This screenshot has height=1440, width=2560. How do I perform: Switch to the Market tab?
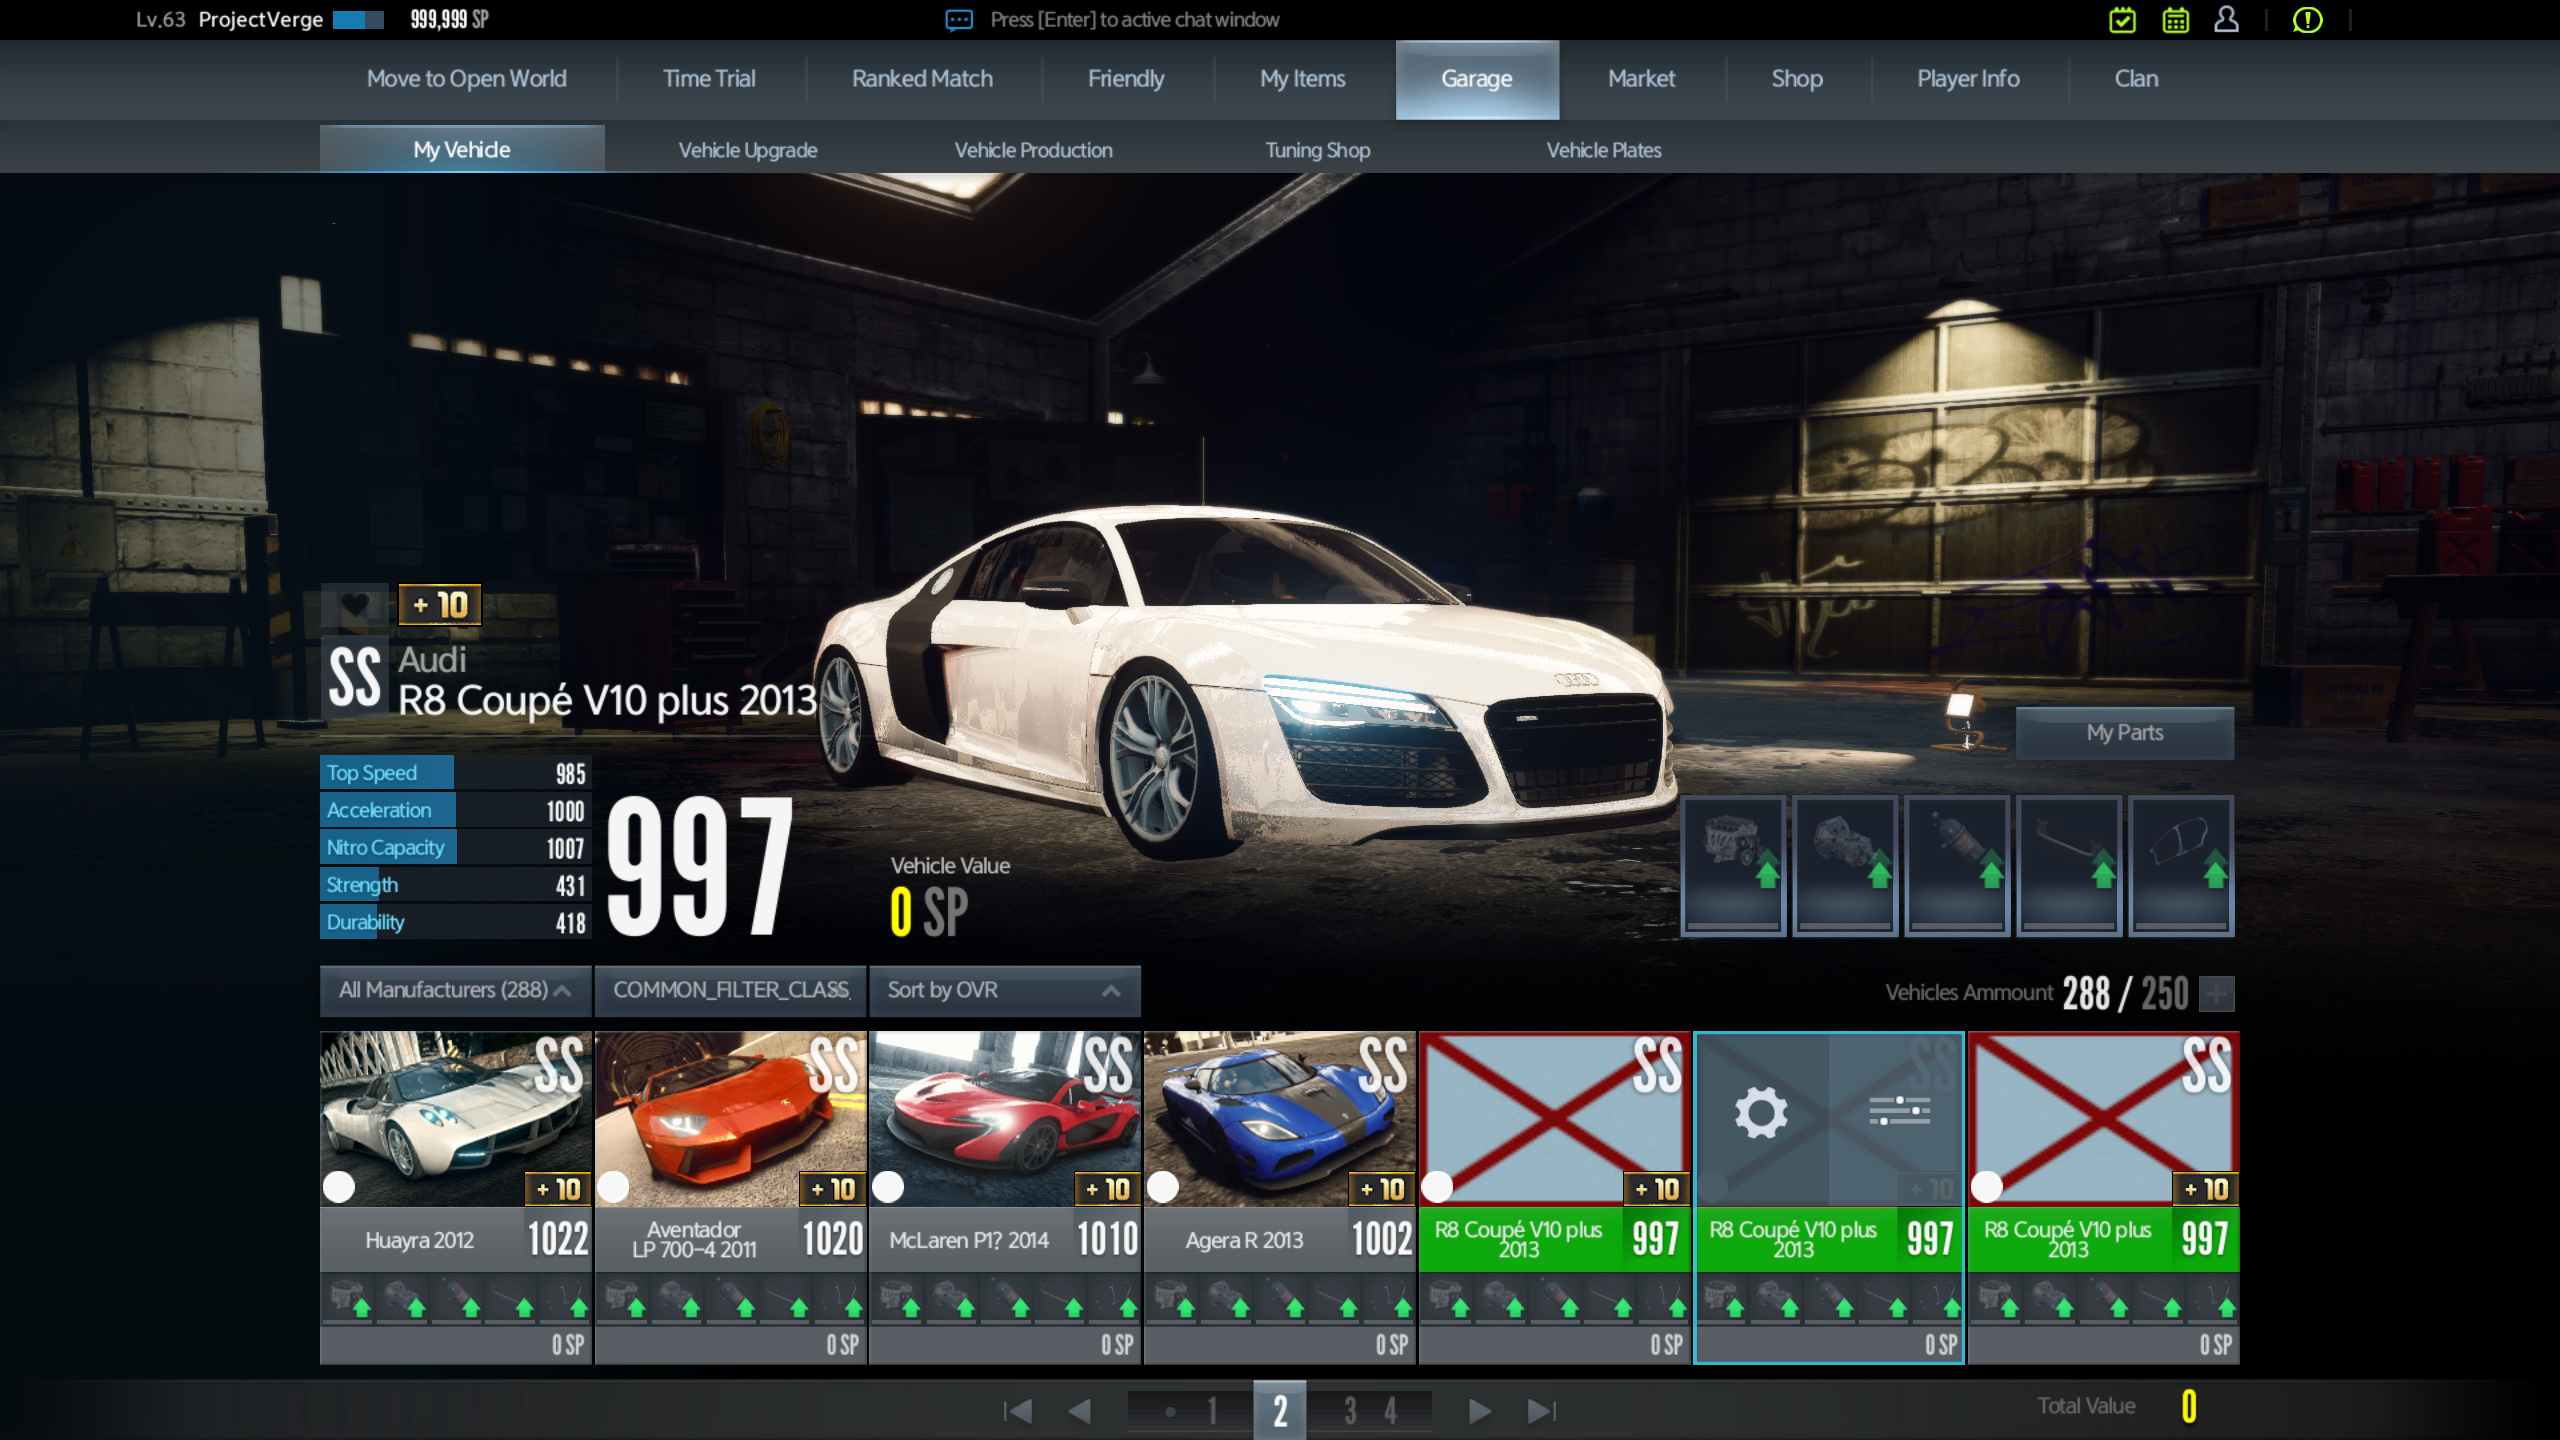[x=1641, y=79]
